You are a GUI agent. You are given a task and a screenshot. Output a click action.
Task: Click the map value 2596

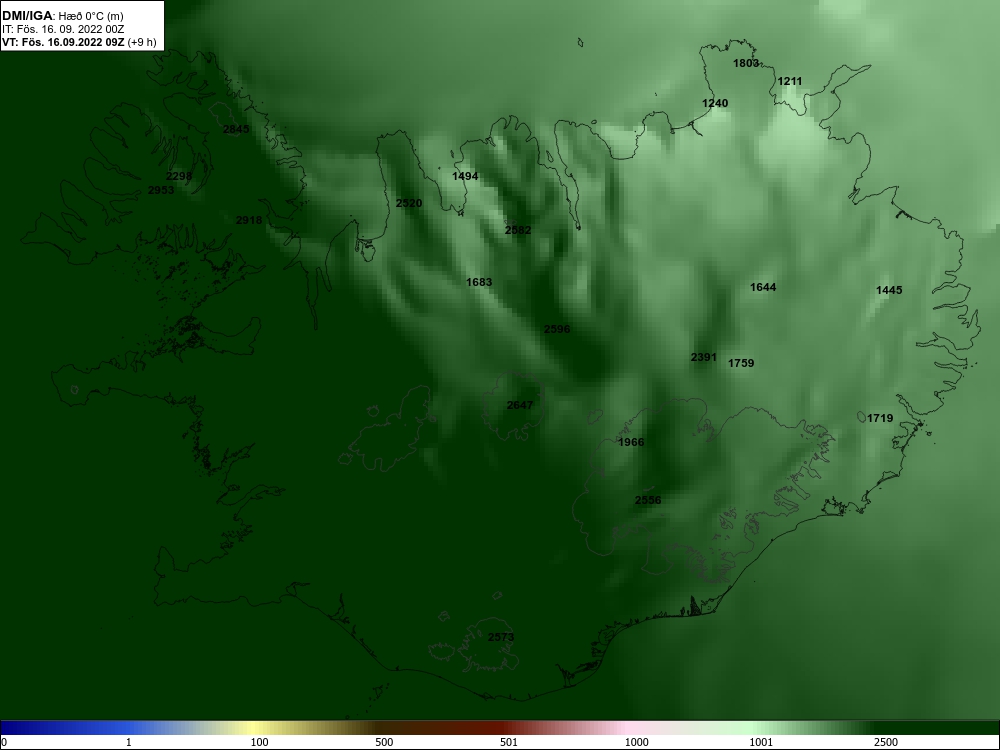(557, 330)
